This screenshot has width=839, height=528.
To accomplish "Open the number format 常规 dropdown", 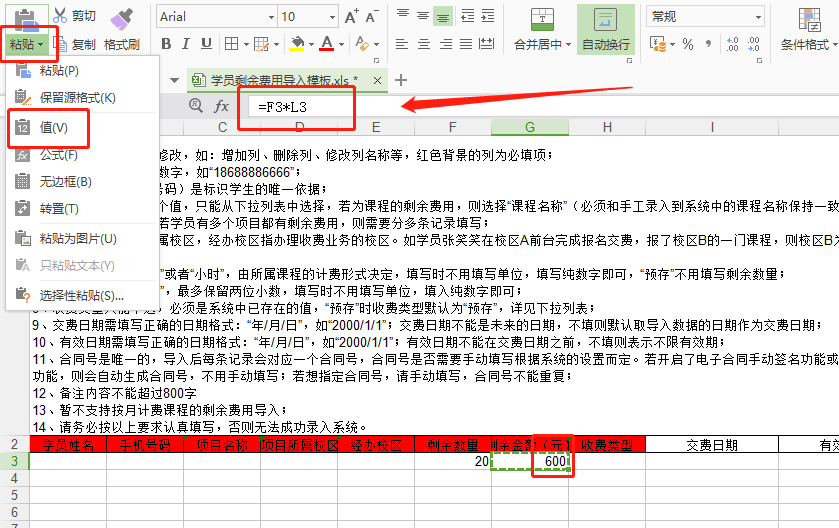I will (x=705, y=17).
